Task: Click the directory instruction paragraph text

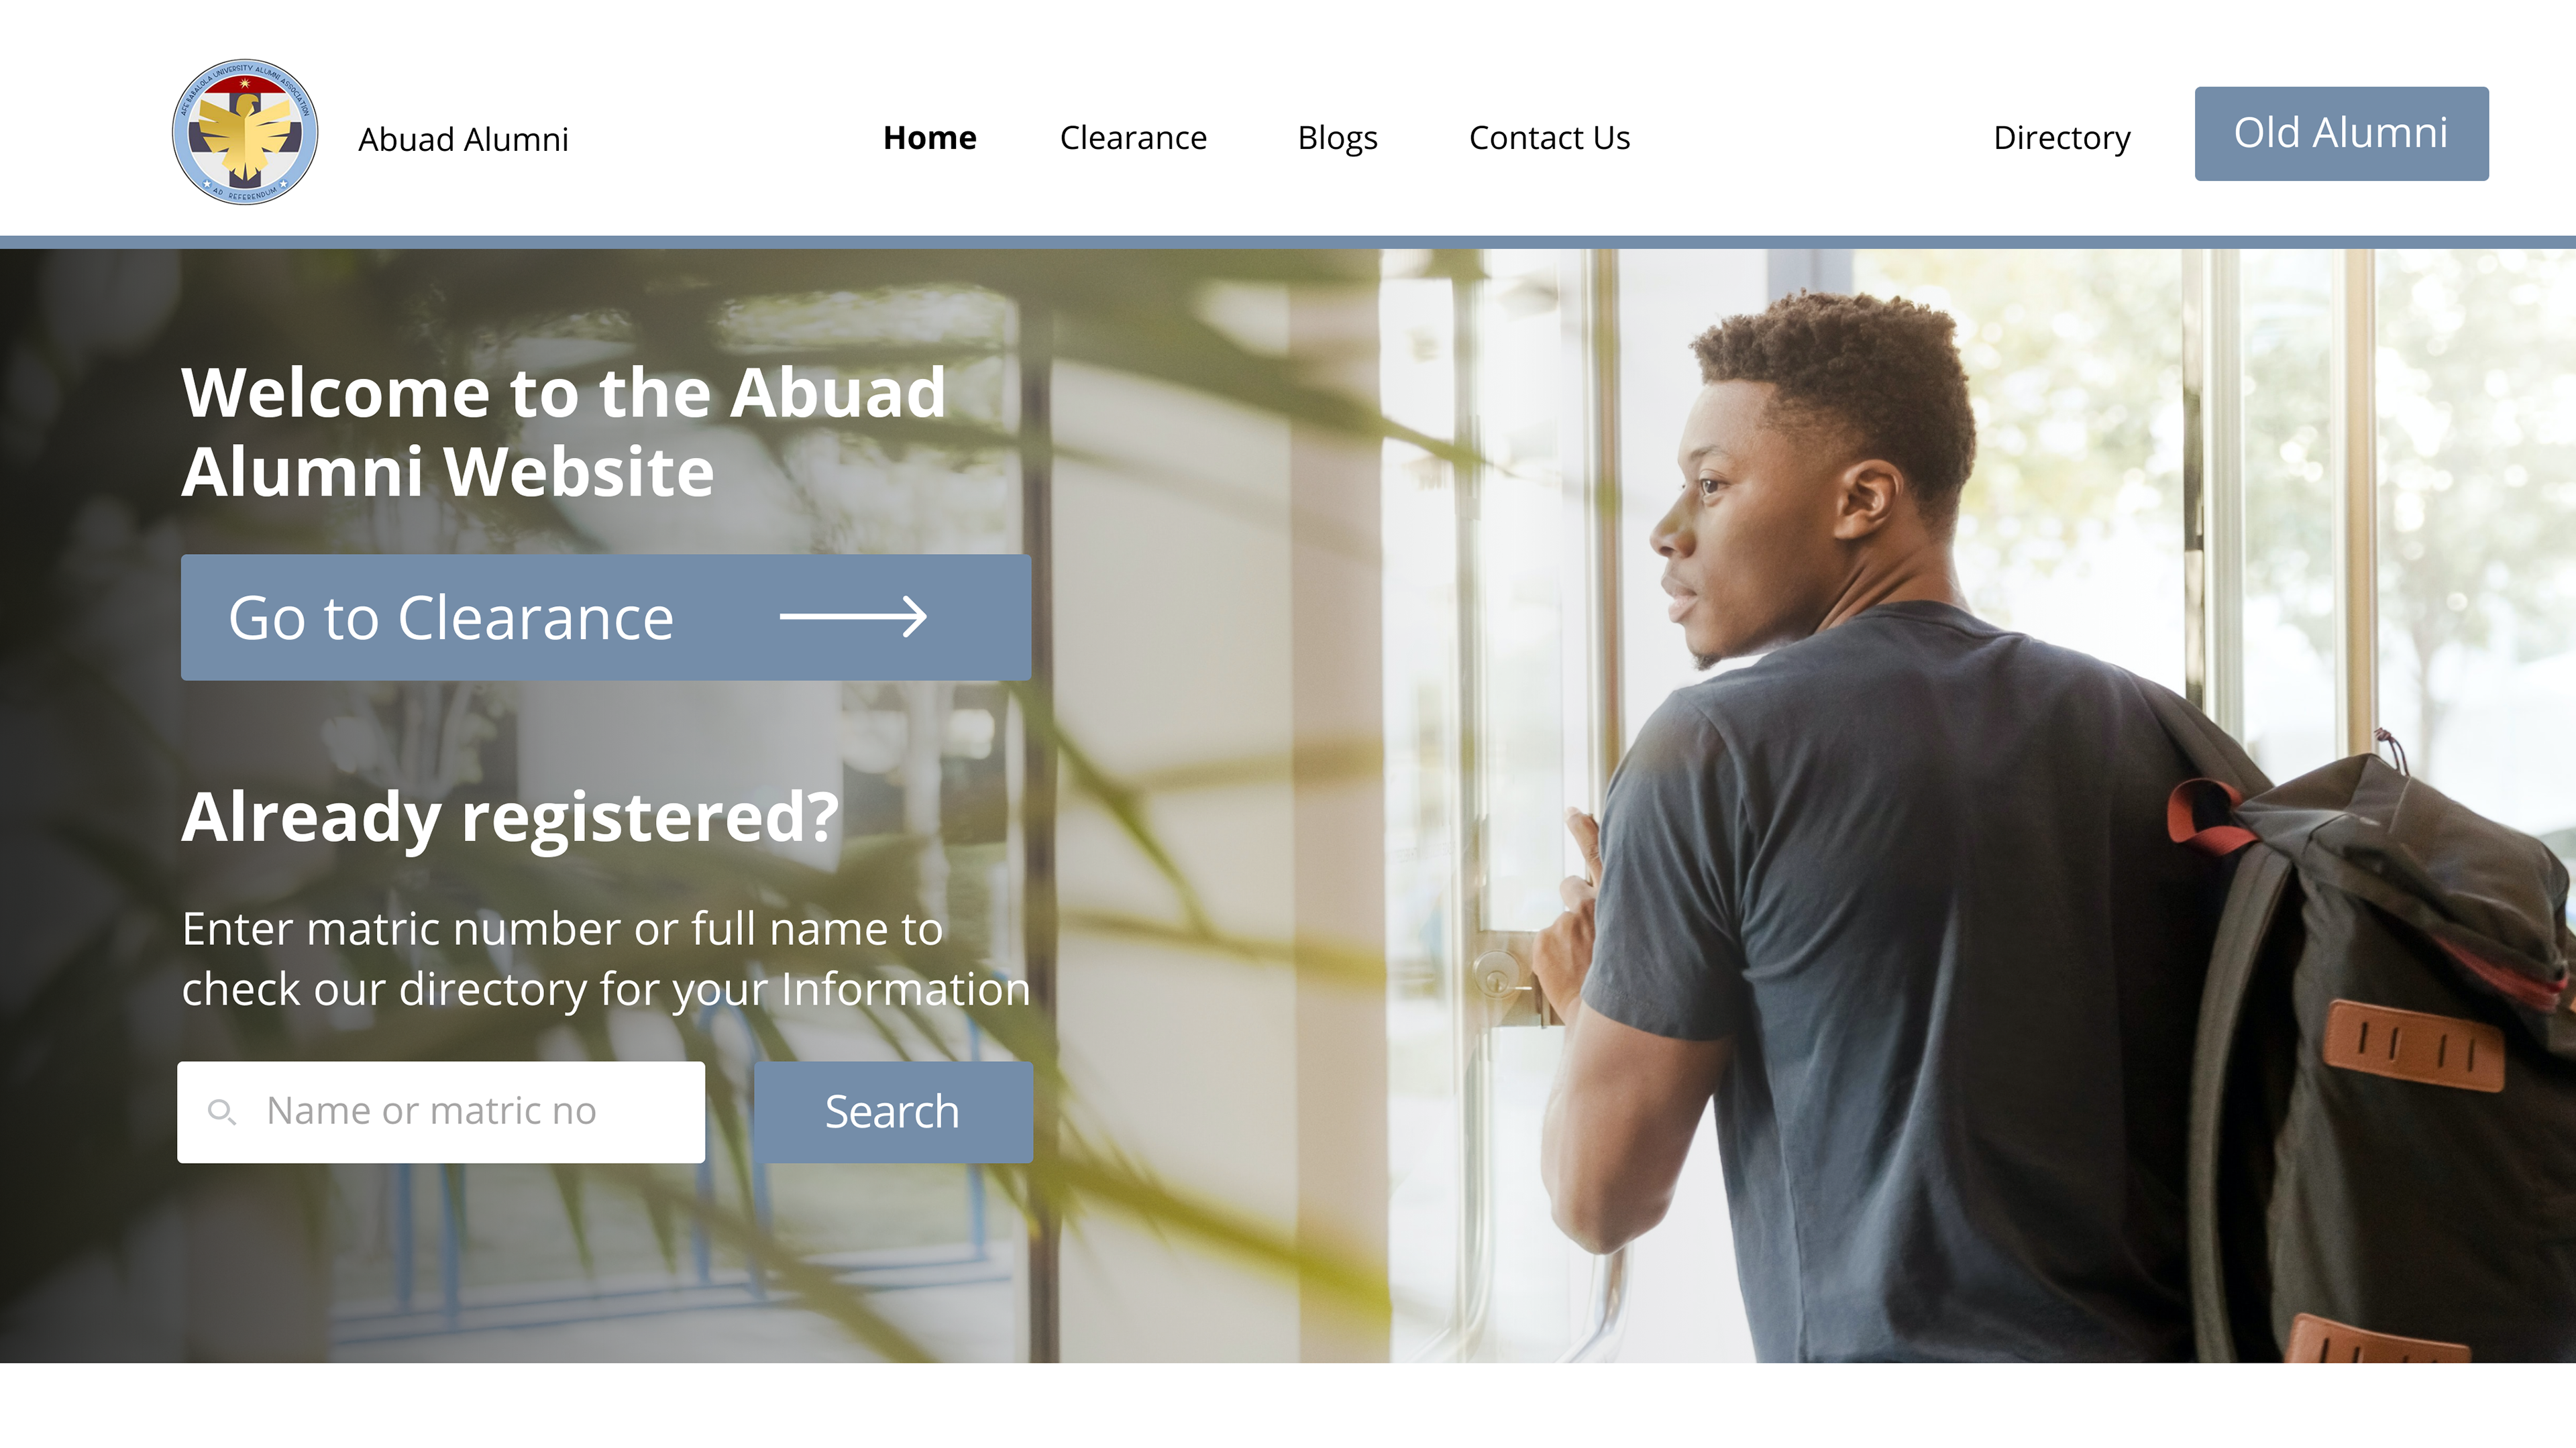Action: pos(606,959)
